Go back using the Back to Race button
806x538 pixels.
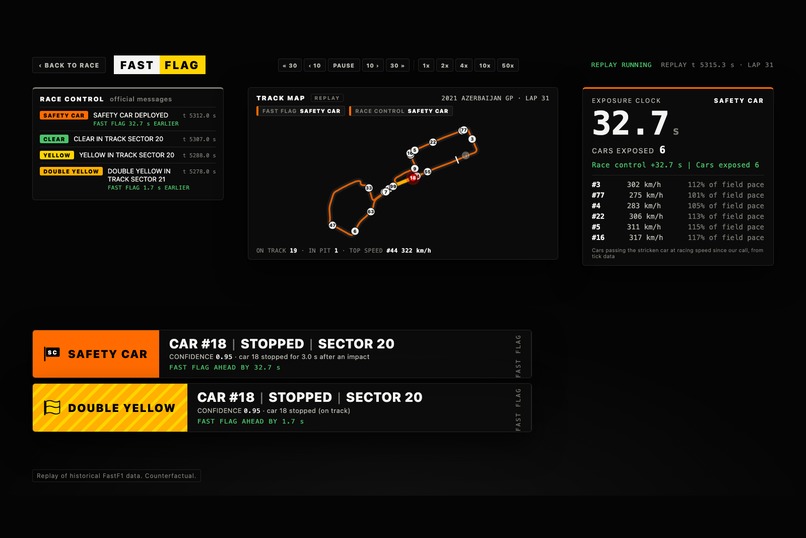[x=69, y=65]
